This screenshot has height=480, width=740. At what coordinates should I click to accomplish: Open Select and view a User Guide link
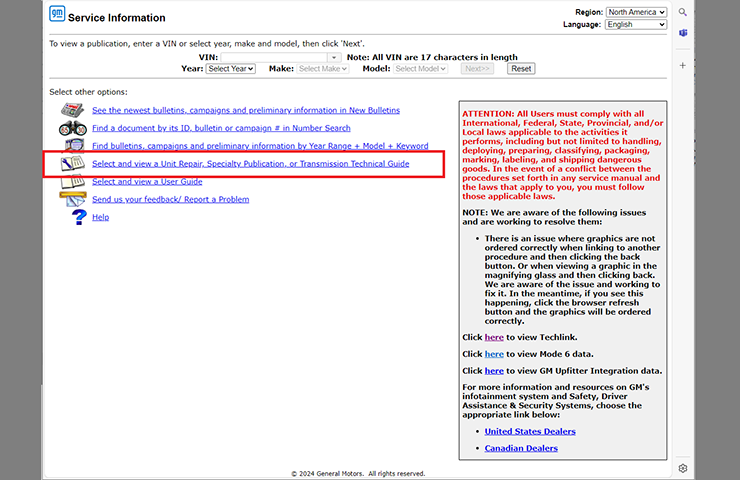coord(147,182)
